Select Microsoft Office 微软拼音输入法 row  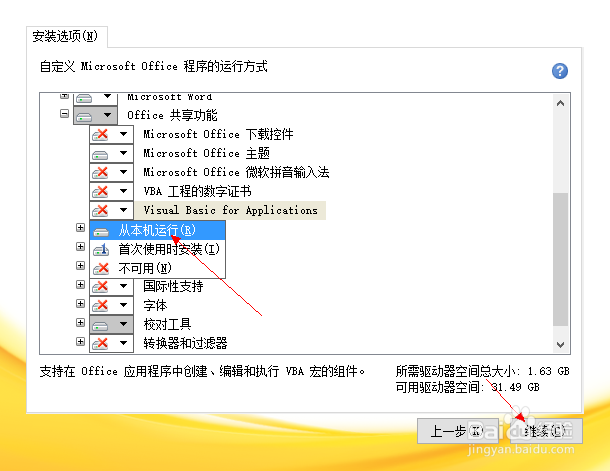(x=236, y=172)
